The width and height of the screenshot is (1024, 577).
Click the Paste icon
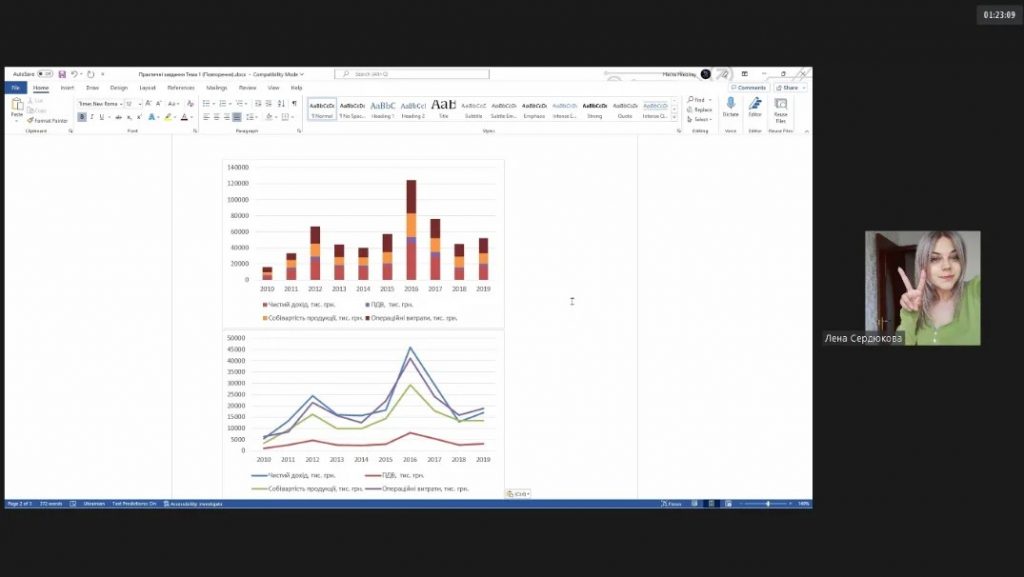click(x=17, y=105)
